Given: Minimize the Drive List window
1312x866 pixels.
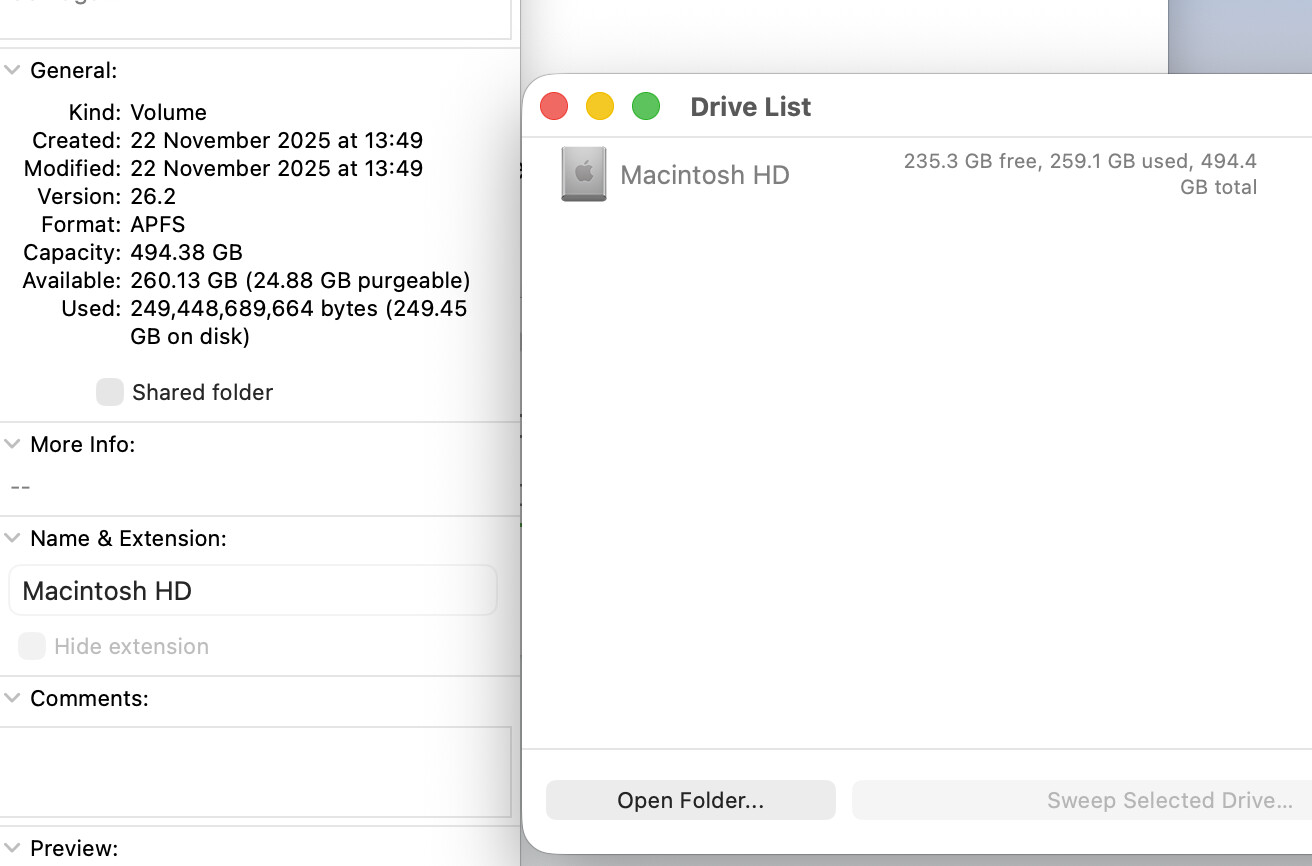Looking at the screenshot, I should [600, 106].
